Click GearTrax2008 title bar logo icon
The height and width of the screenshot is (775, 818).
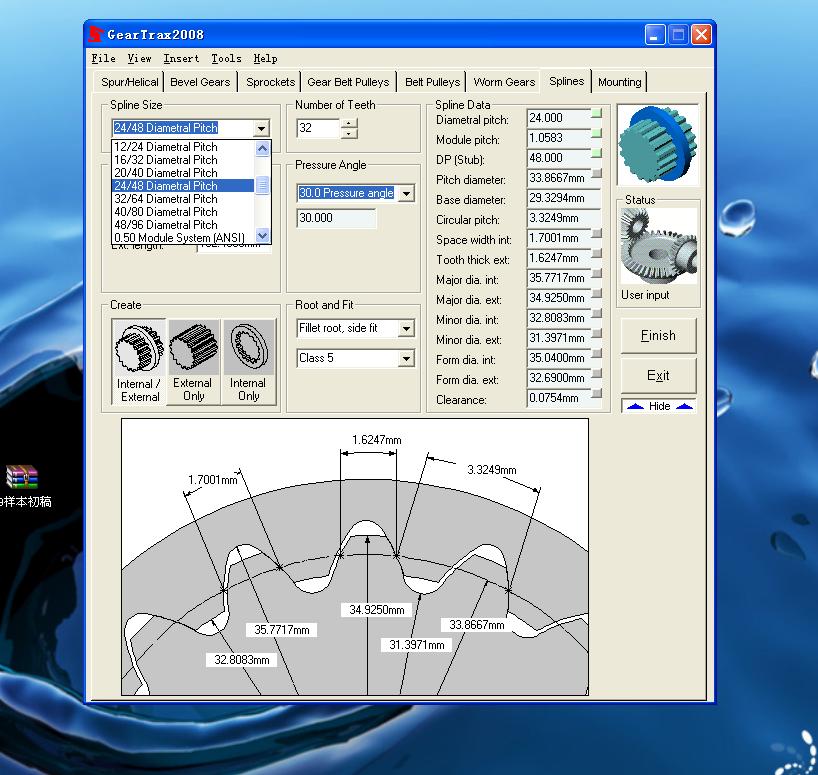(95, 34)
